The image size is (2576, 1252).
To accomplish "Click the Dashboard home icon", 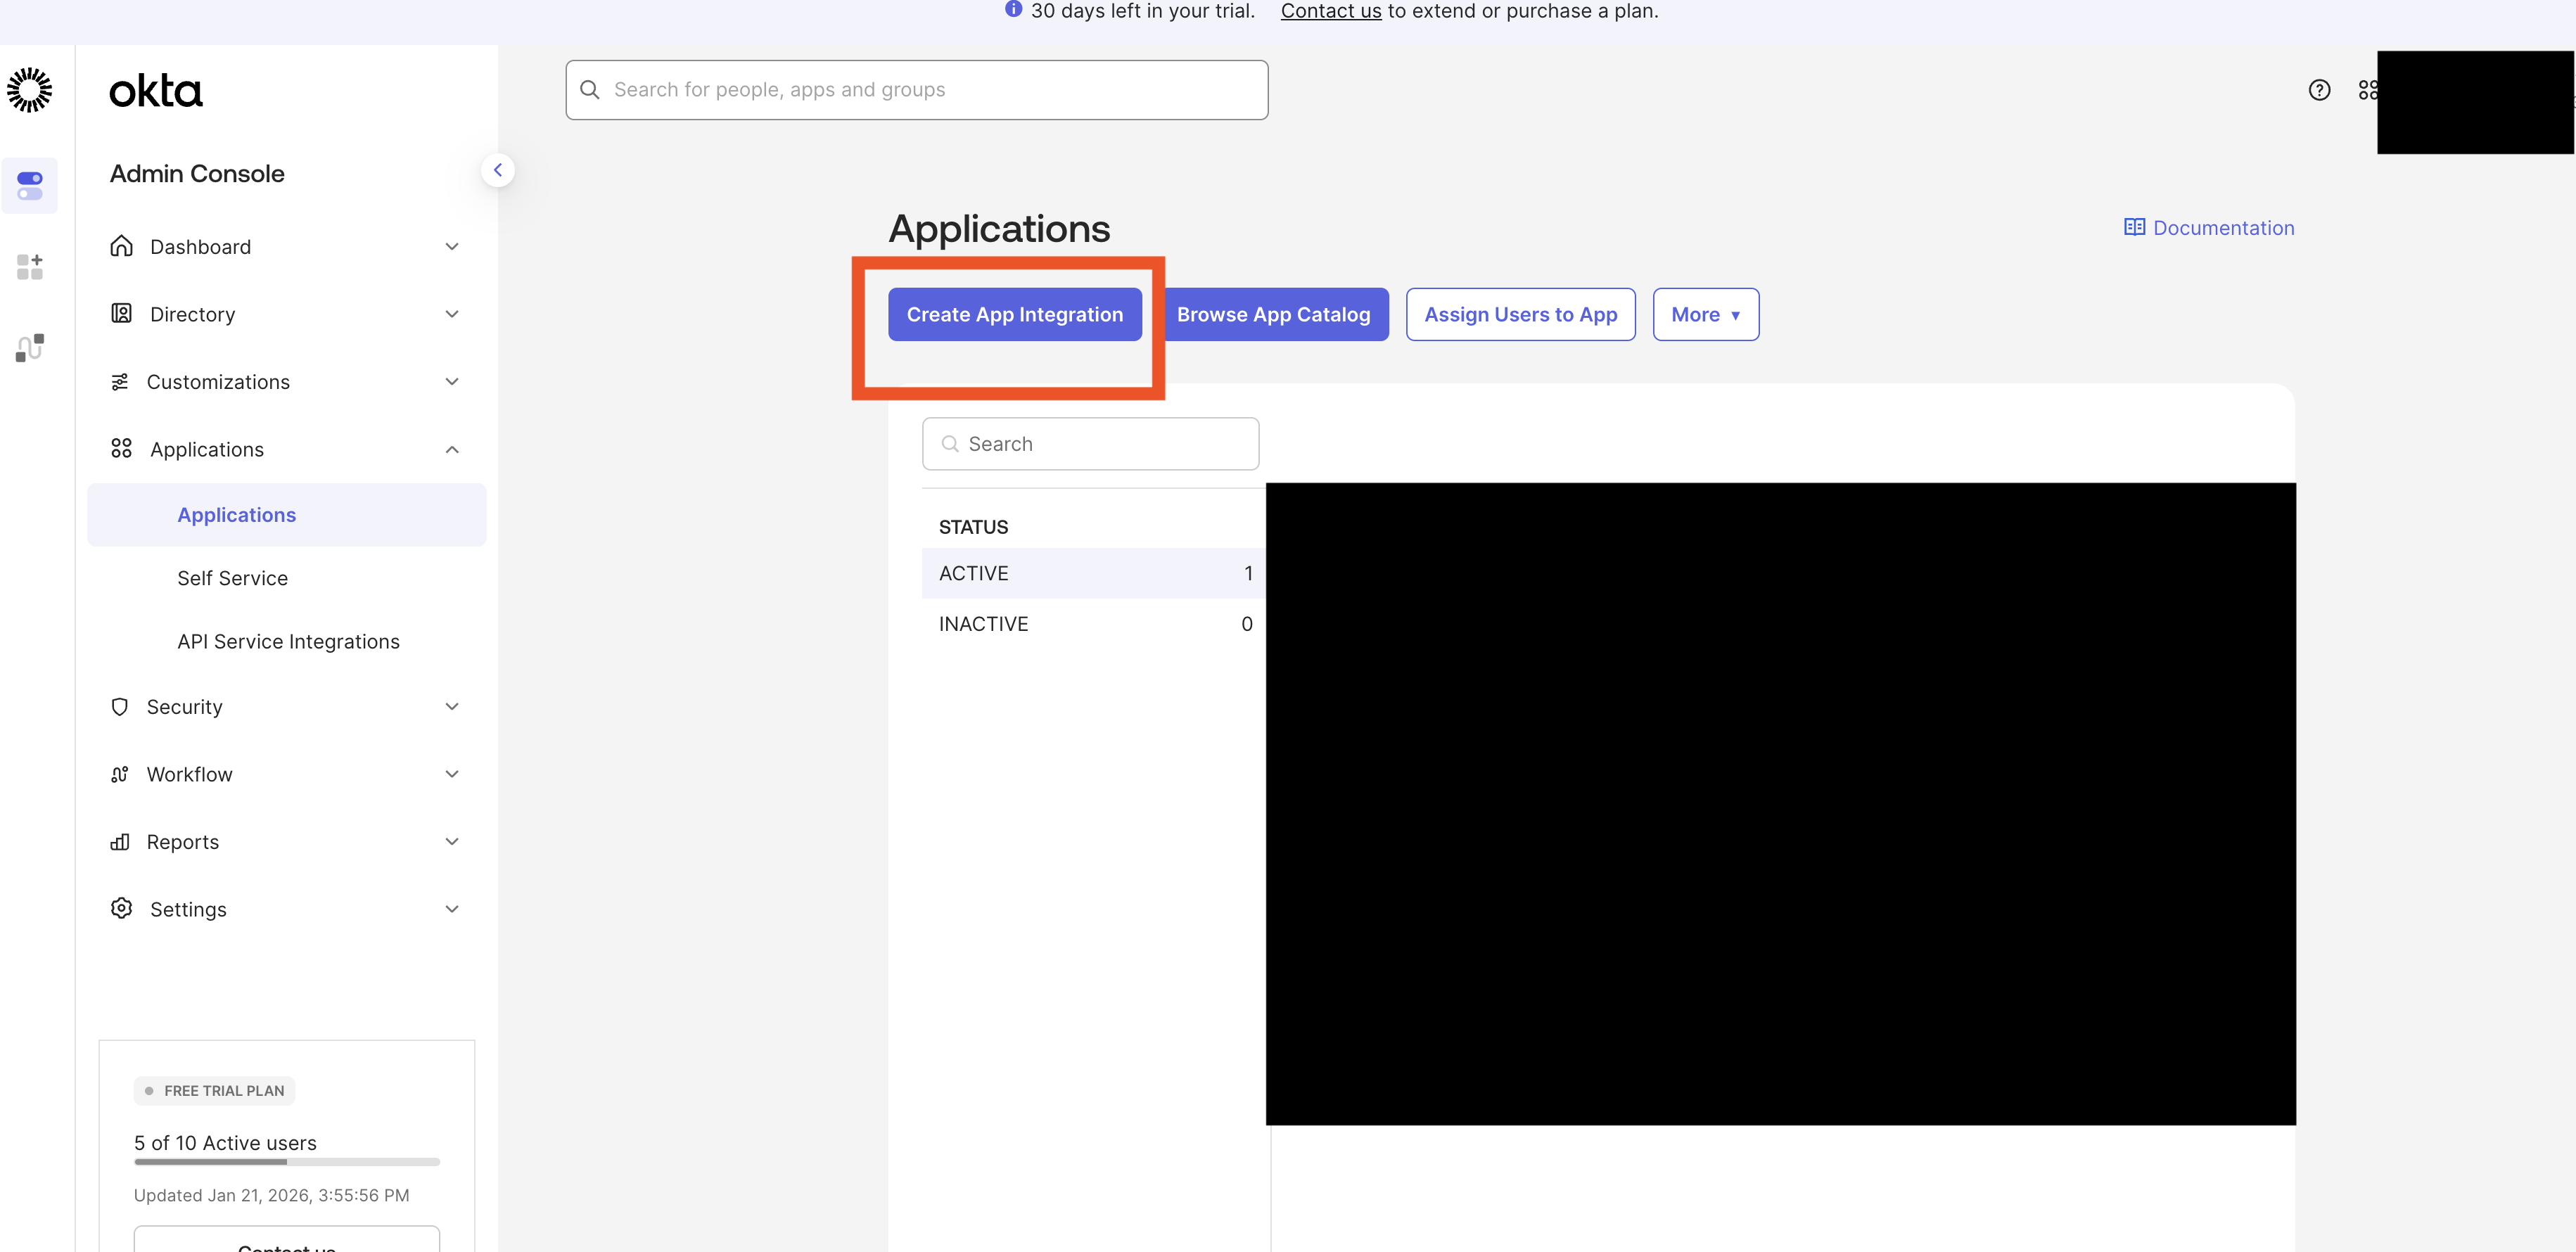I will 121,246.
